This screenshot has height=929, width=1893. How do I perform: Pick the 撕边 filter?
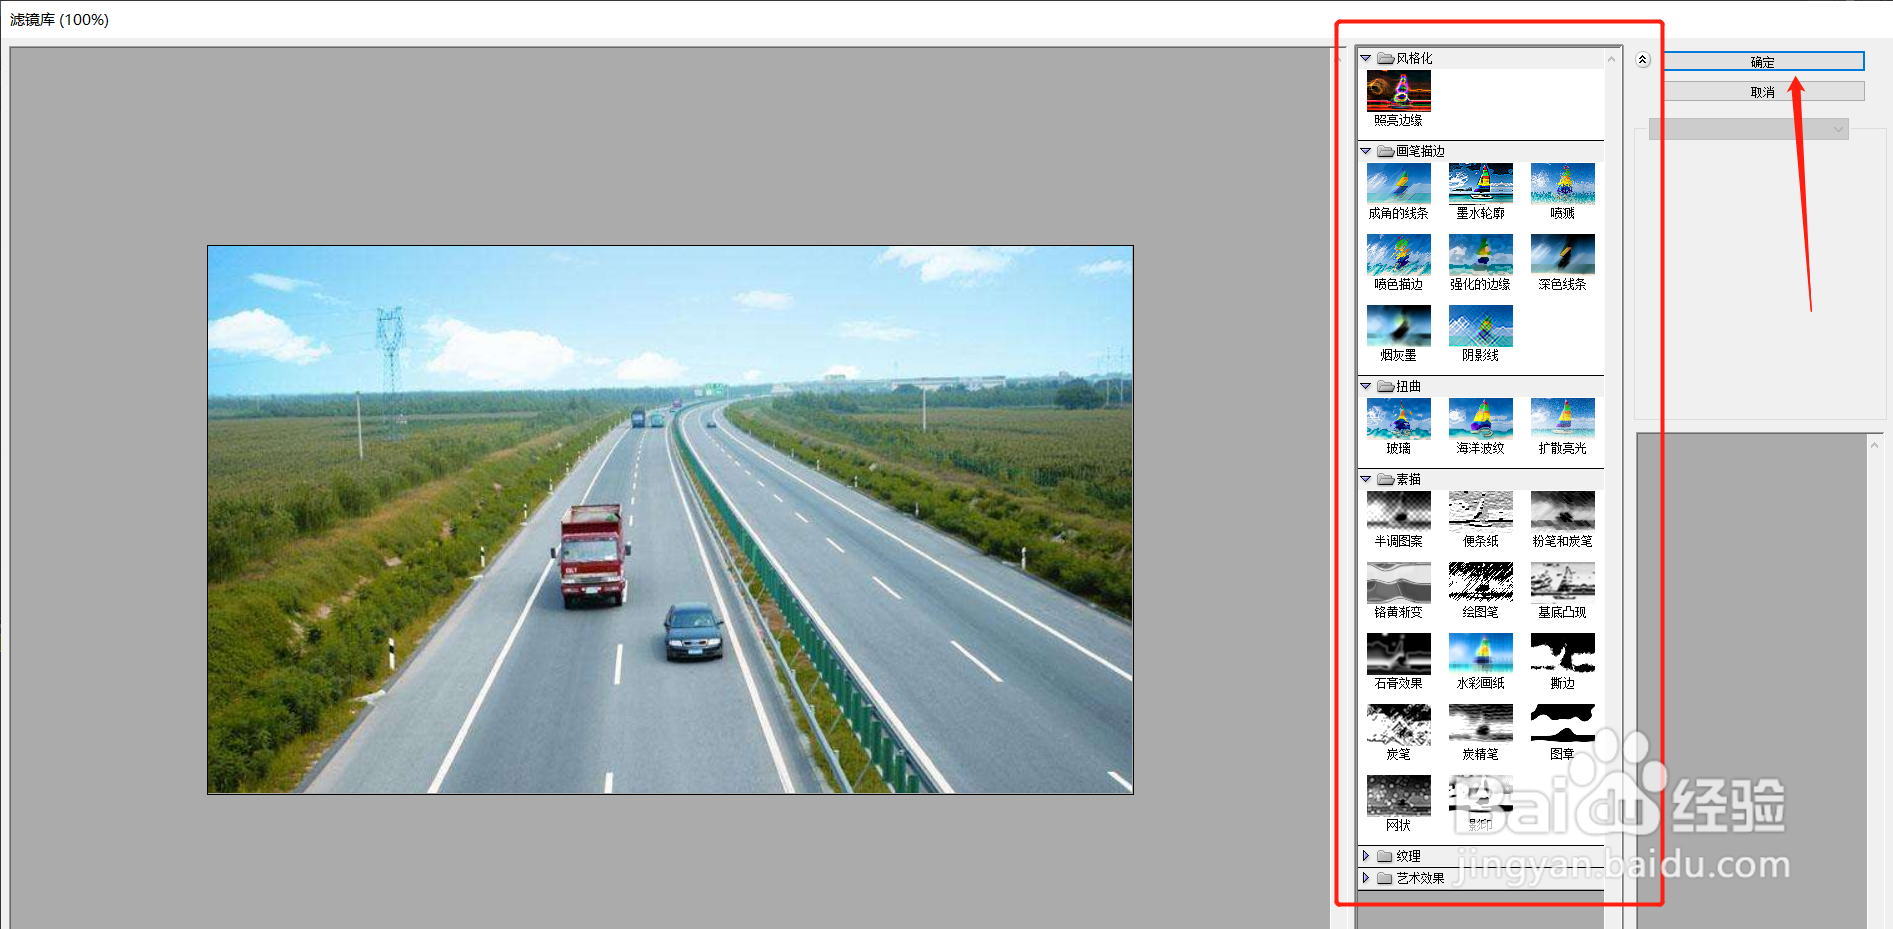click(1562, 654)
